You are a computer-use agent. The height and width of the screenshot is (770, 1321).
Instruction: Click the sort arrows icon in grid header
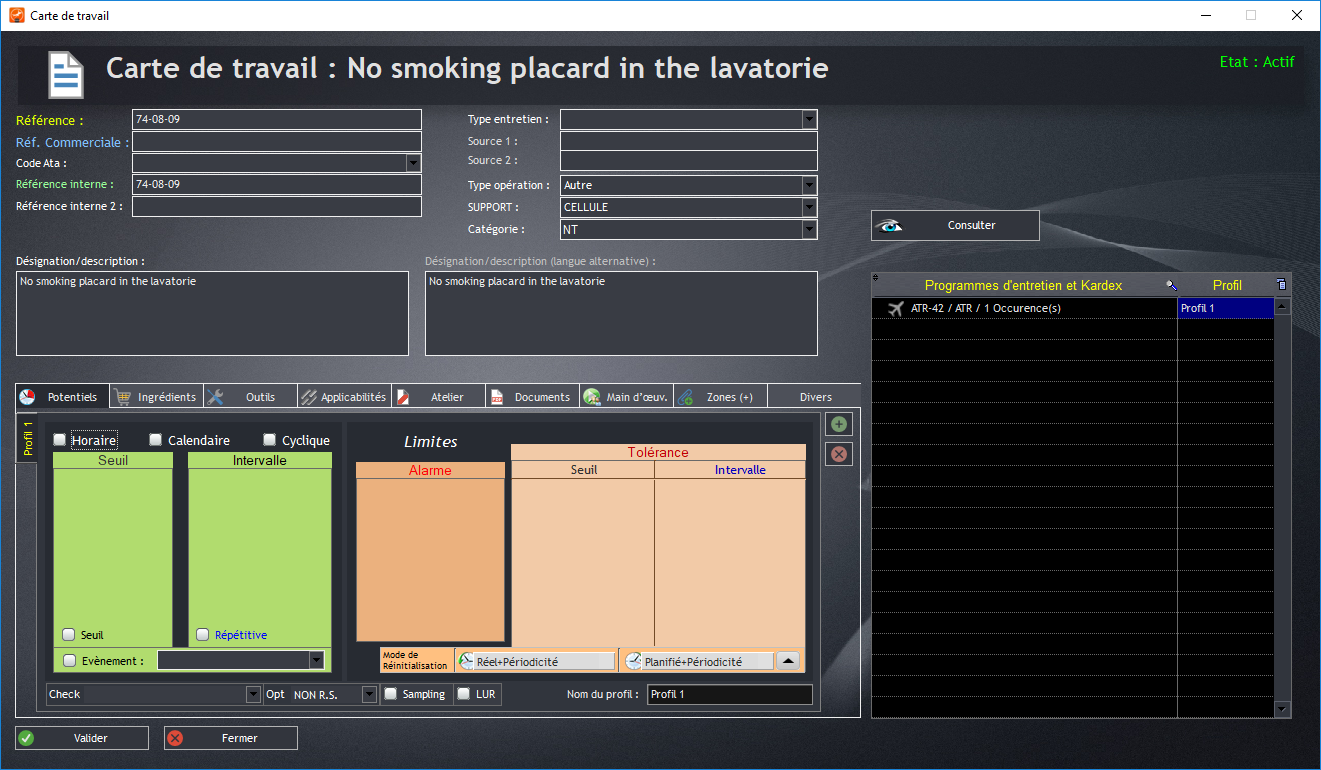875,278
